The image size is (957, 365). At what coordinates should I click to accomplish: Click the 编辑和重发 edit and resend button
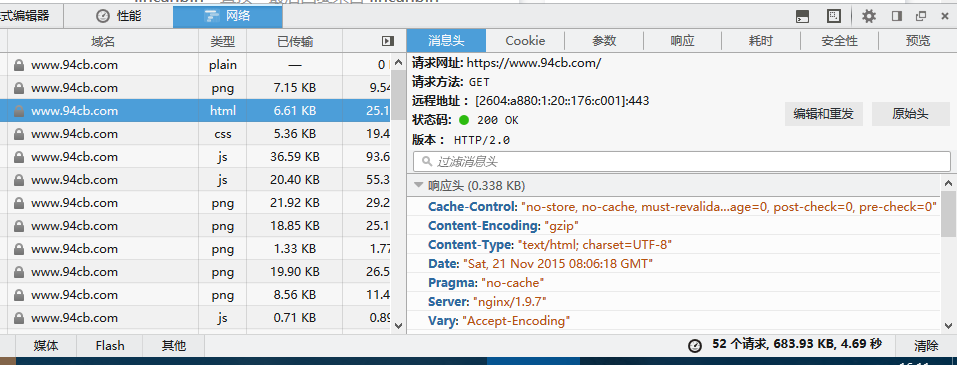pos(823,114)
